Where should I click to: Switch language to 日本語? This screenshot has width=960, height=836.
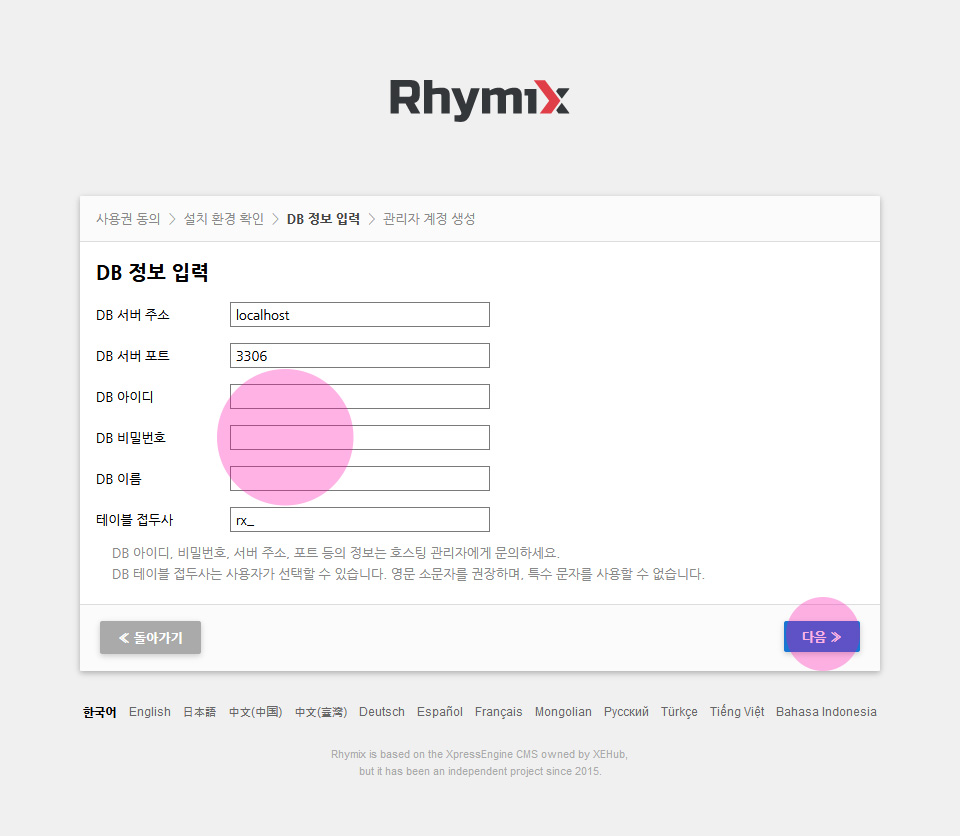(x=200, y=712)
